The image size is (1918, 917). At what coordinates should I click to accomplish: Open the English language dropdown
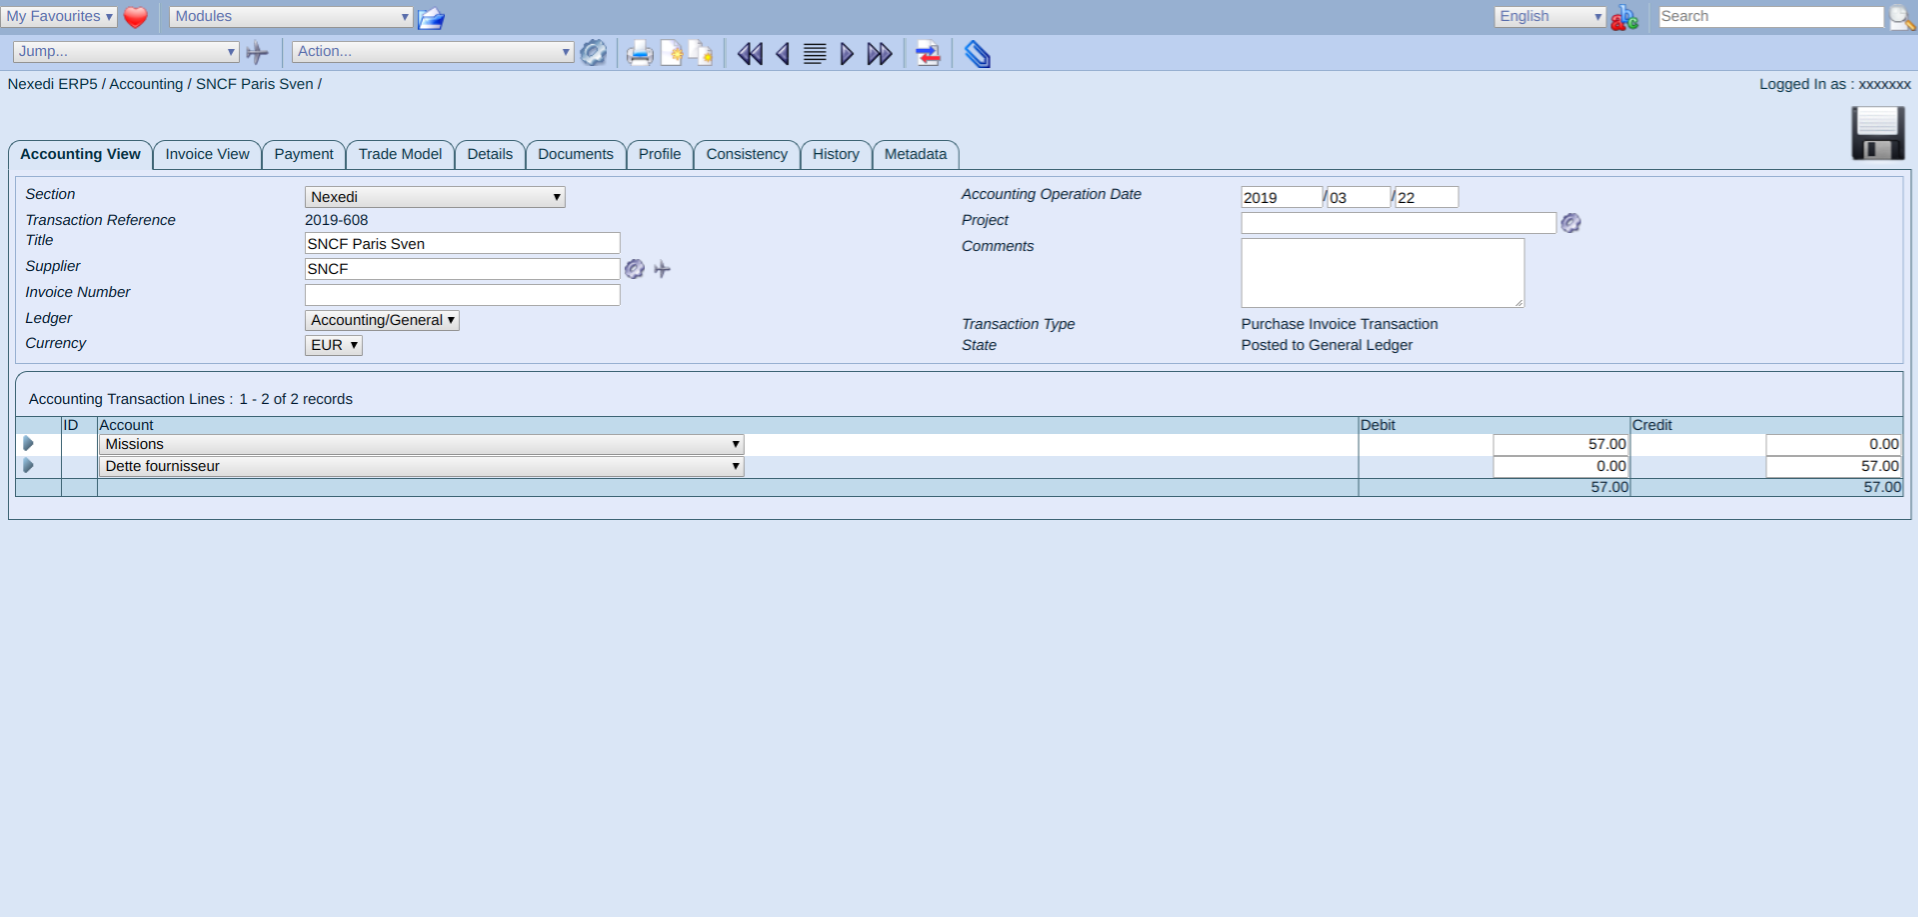click(x=1550, y=17)
